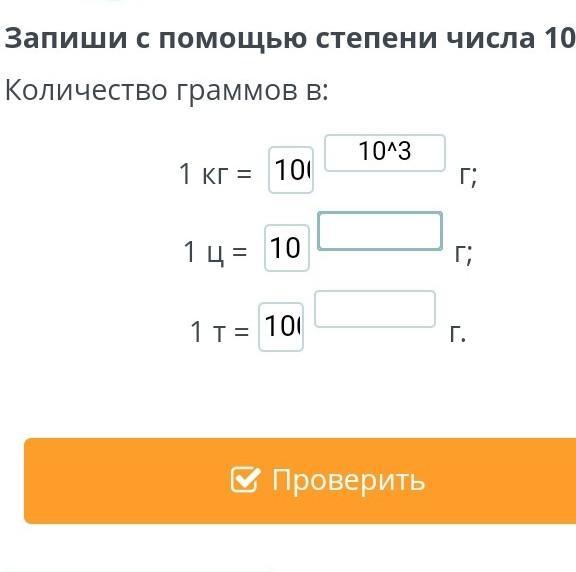Screen dimensions: 576x572
Task: Click the 'г.' unit after the 1 т row
Action: pos(458,334)
